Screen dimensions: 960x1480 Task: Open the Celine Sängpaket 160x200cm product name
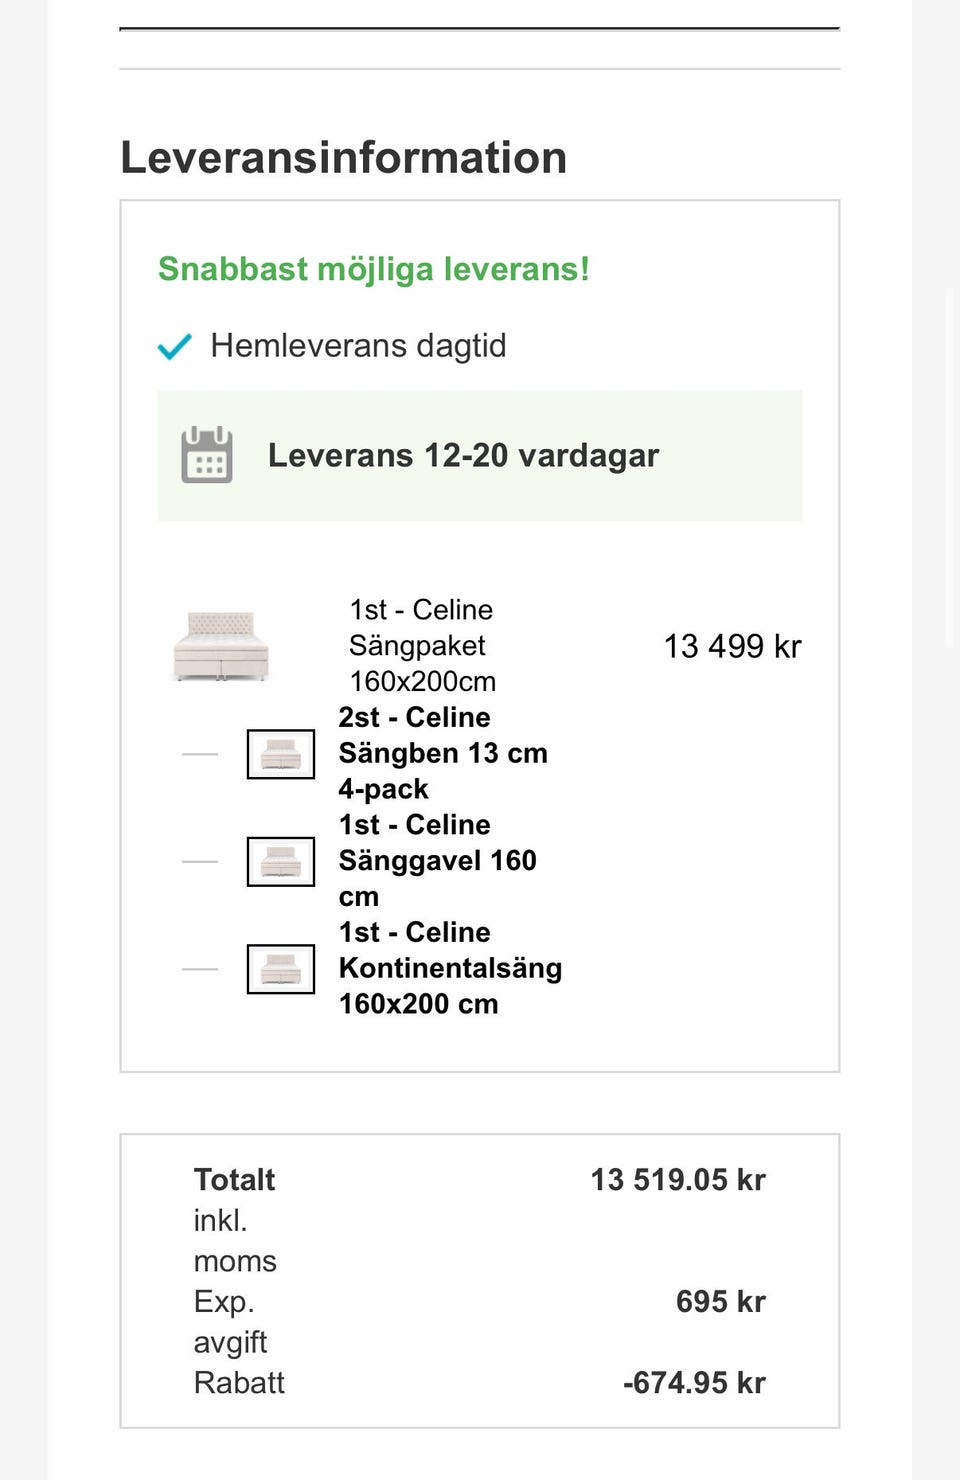pyautogui.click(x=422, y=646)
